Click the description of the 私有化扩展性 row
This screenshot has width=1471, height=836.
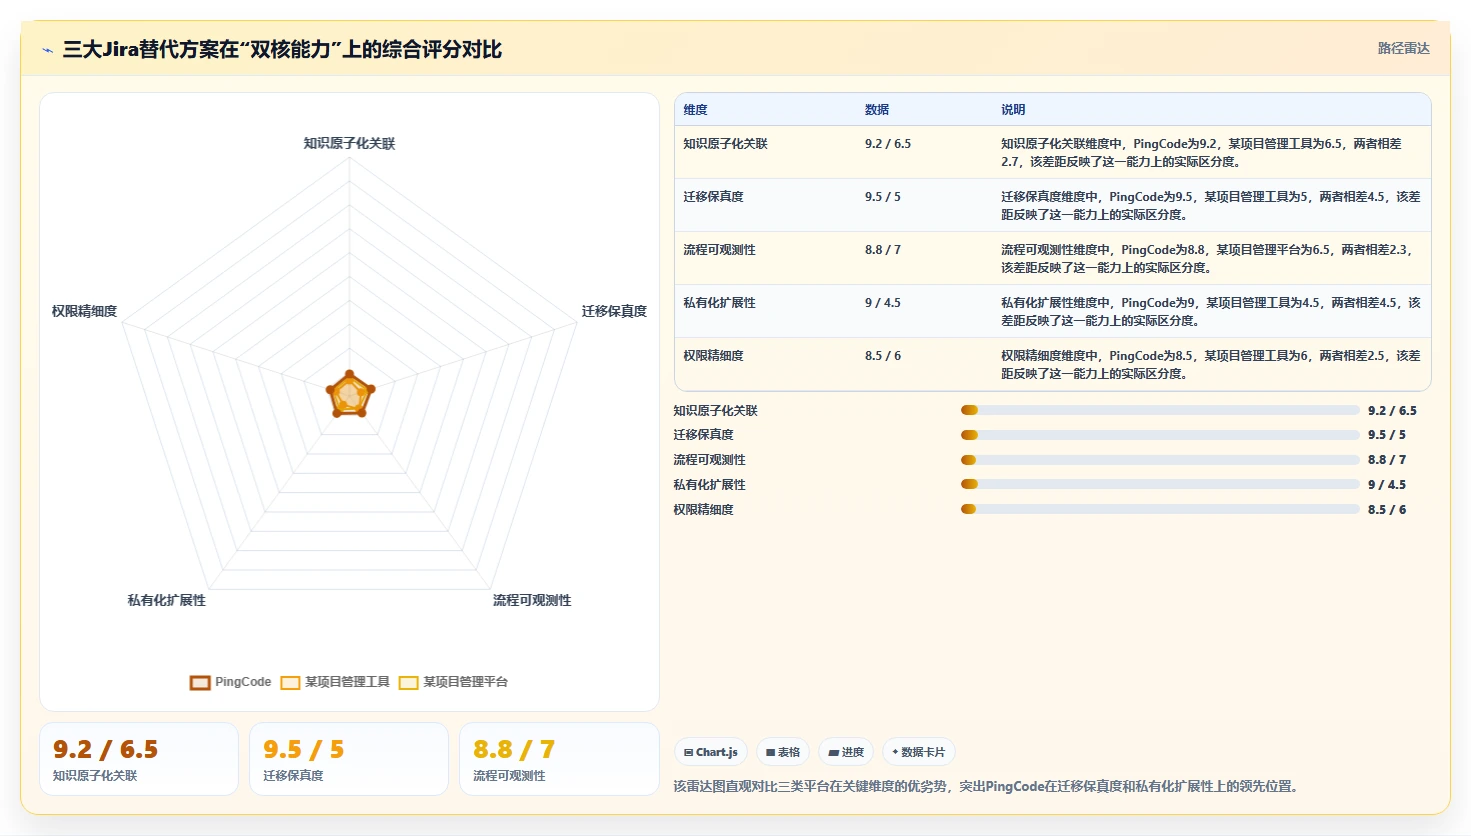click(x=1211, y=312)
